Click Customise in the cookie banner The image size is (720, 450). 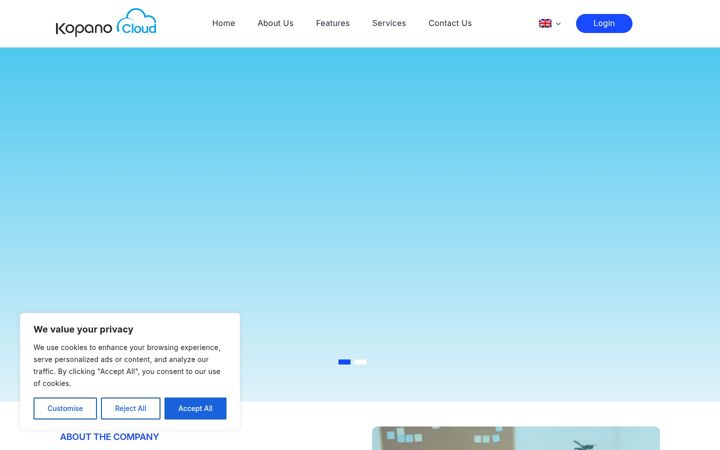(65, 408)
